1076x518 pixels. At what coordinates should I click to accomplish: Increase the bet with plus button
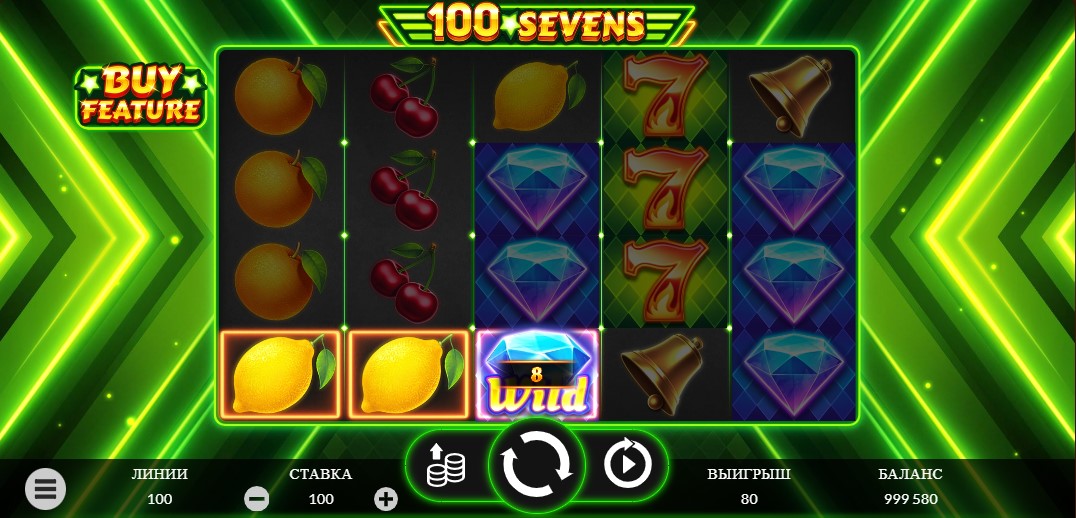coord(386,499)
